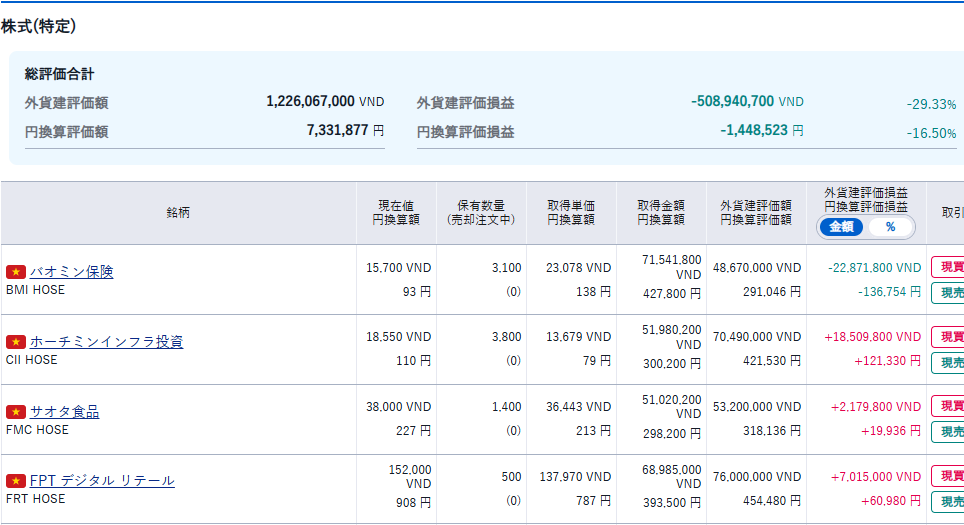Image resolution: width=964 pixels, height=525 pixels.
Task: Switch profit/loss display to 金額
Action: tap(841, 227)
